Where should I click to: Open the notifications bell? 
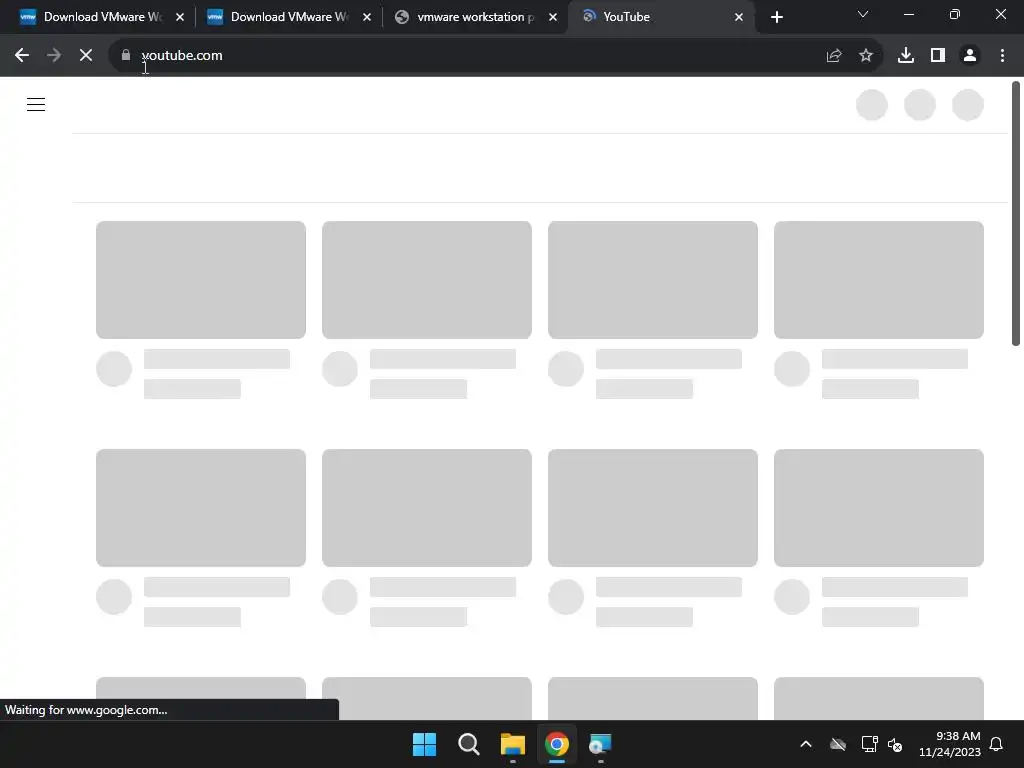pos(996,744)
